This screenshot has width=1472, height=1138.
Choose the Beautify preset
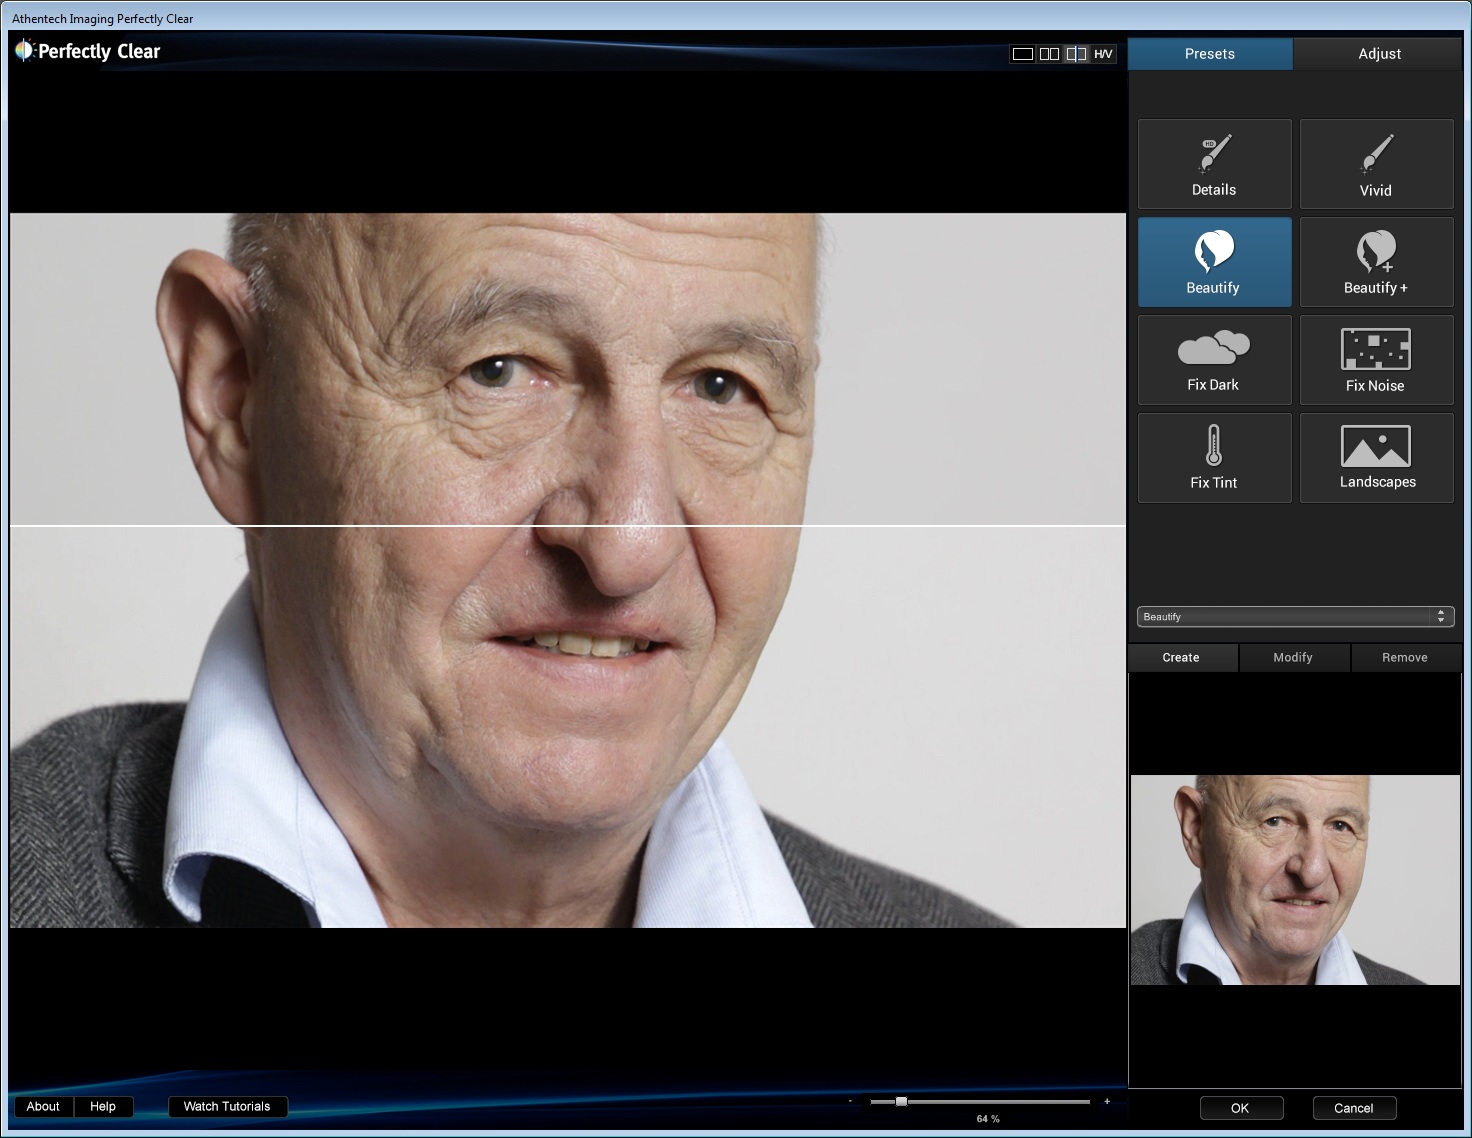point(1214,262)
